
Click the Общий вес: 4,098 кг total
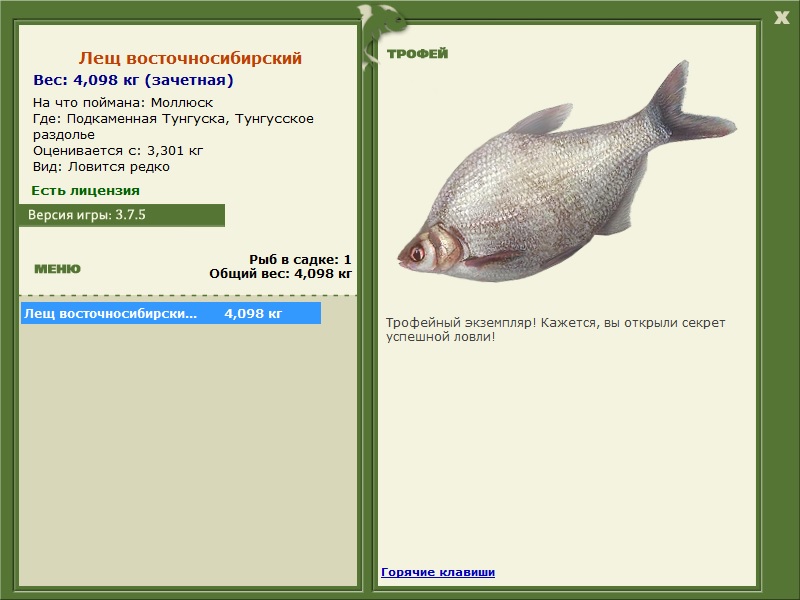pyautogui.click(x=280, y=273)
